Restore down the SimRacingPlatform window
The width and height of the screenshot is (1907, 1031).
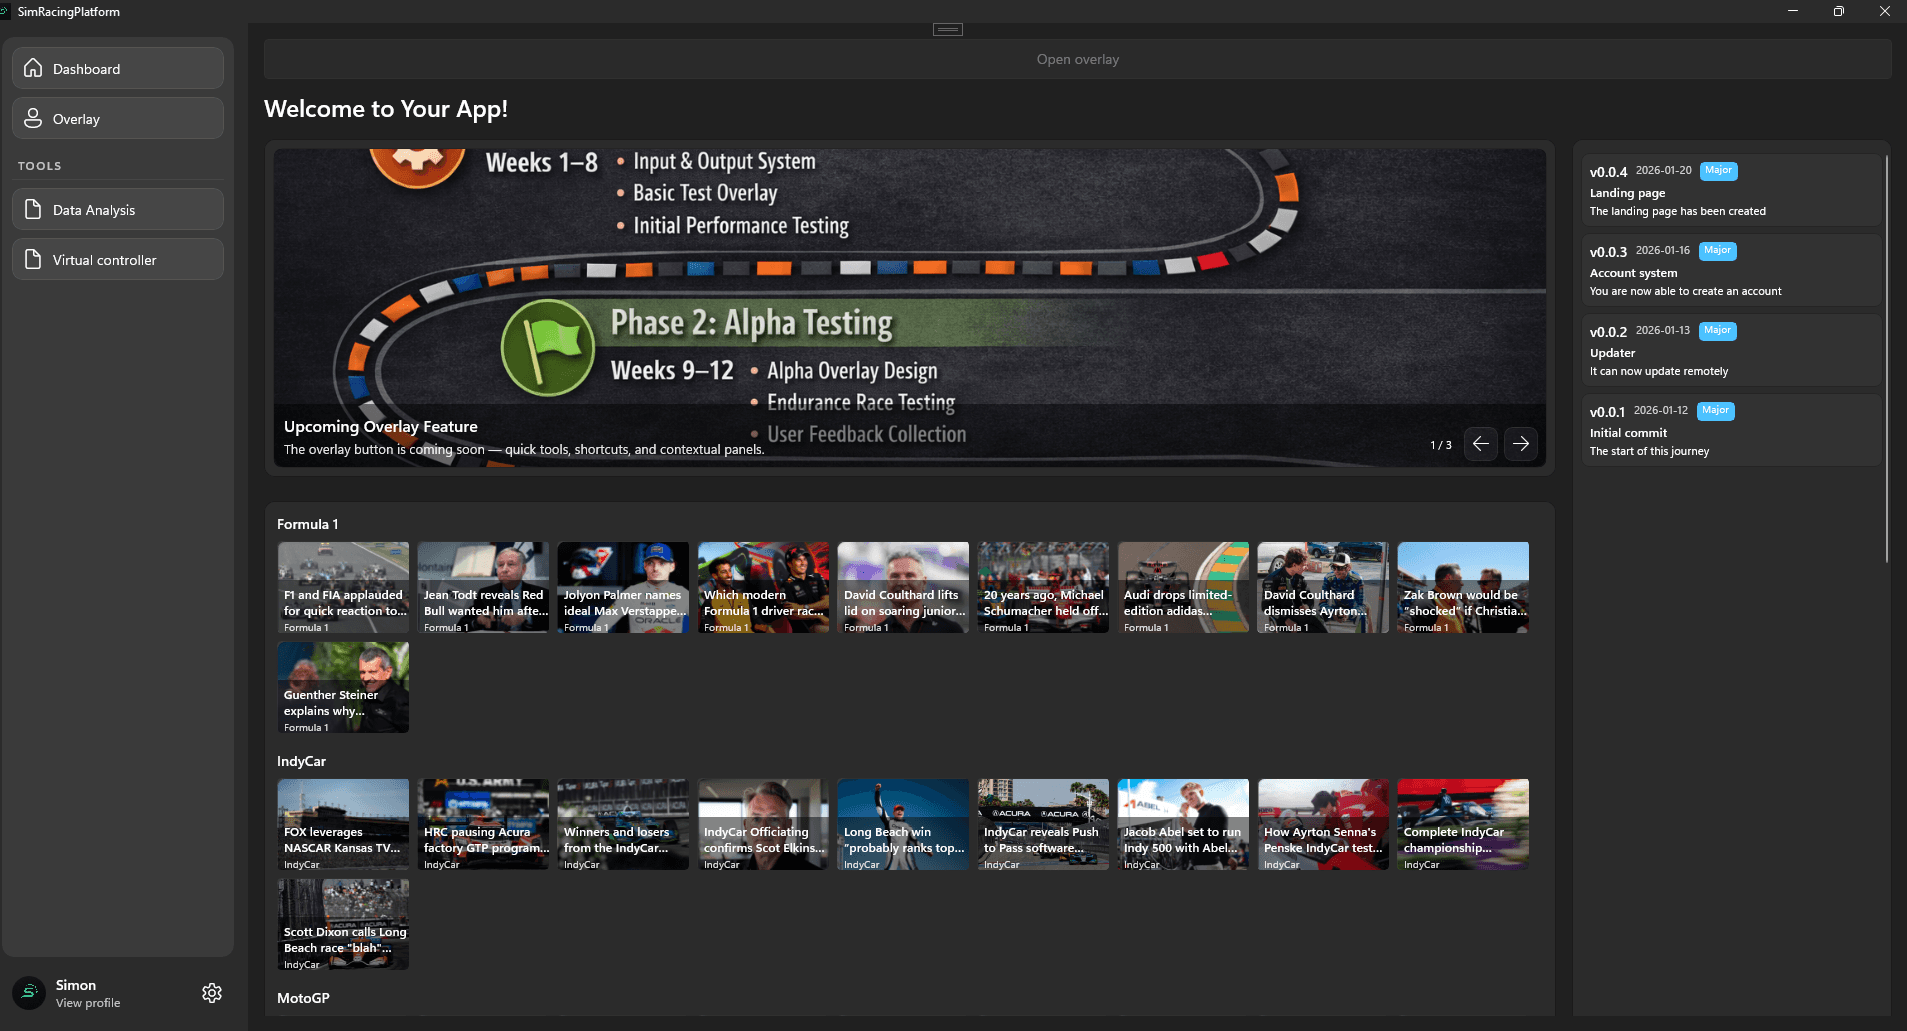coord(1838,11)
